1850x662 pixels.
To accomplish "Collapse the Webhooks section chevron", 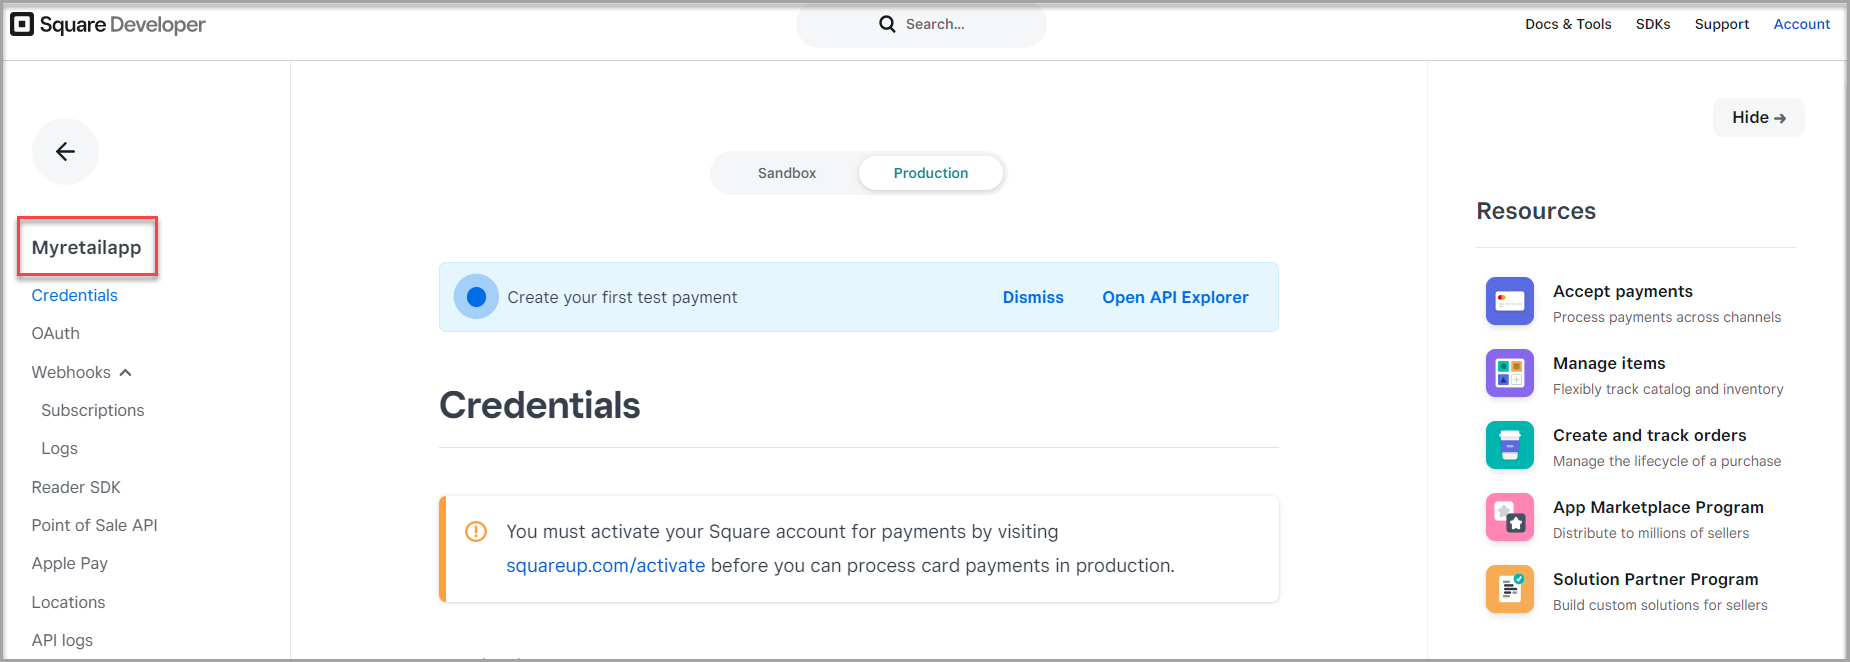I will pyautogui.click(x=125, y=373).
